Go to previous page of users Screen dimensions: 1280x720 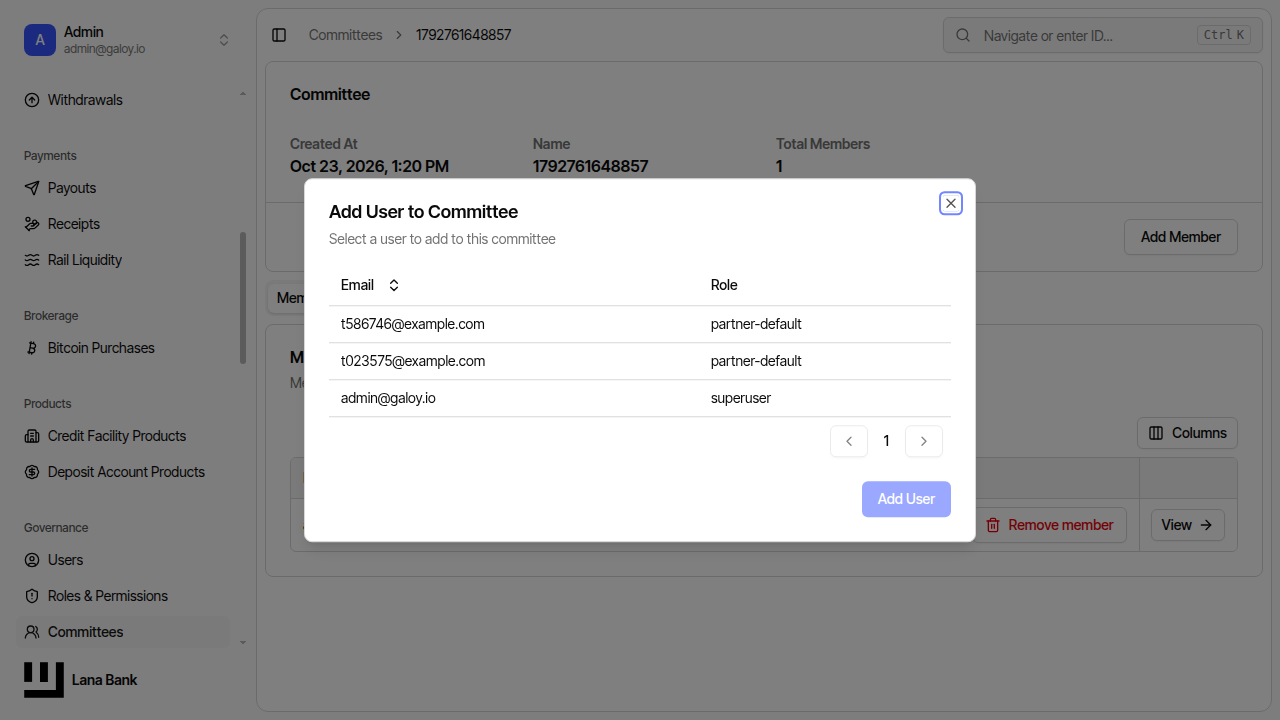[849, 441]
